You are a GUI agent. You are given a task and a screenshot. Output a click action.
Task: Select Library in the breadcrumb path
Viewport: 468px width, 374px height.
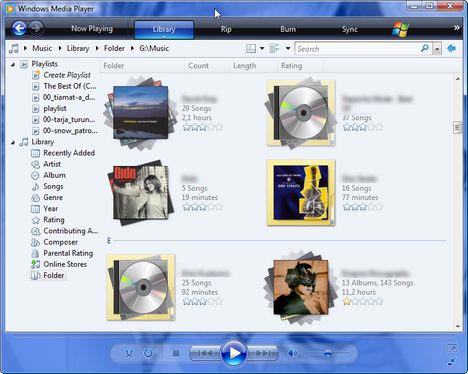click(78, 48)
